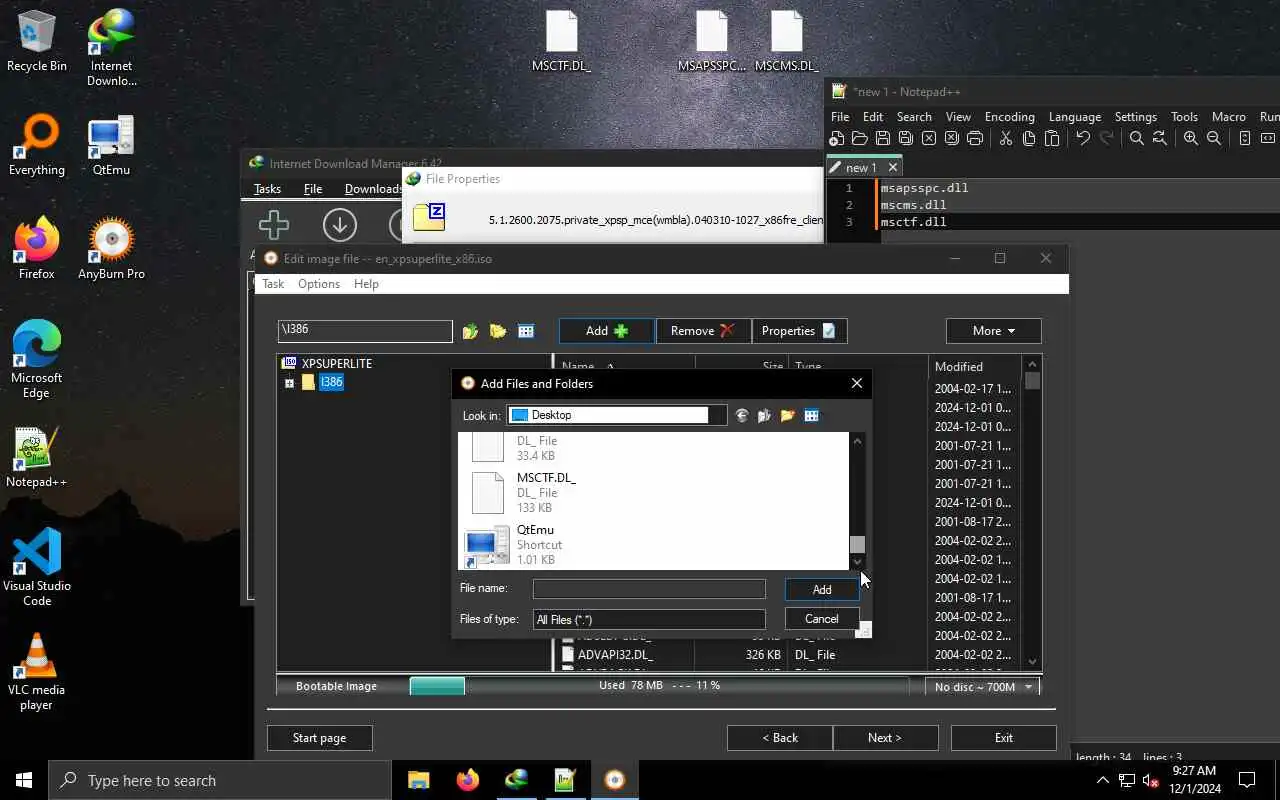Click New file icon in Notepad++ toolbar
Screen dimensions: 1280x800
tap(837, 139)
